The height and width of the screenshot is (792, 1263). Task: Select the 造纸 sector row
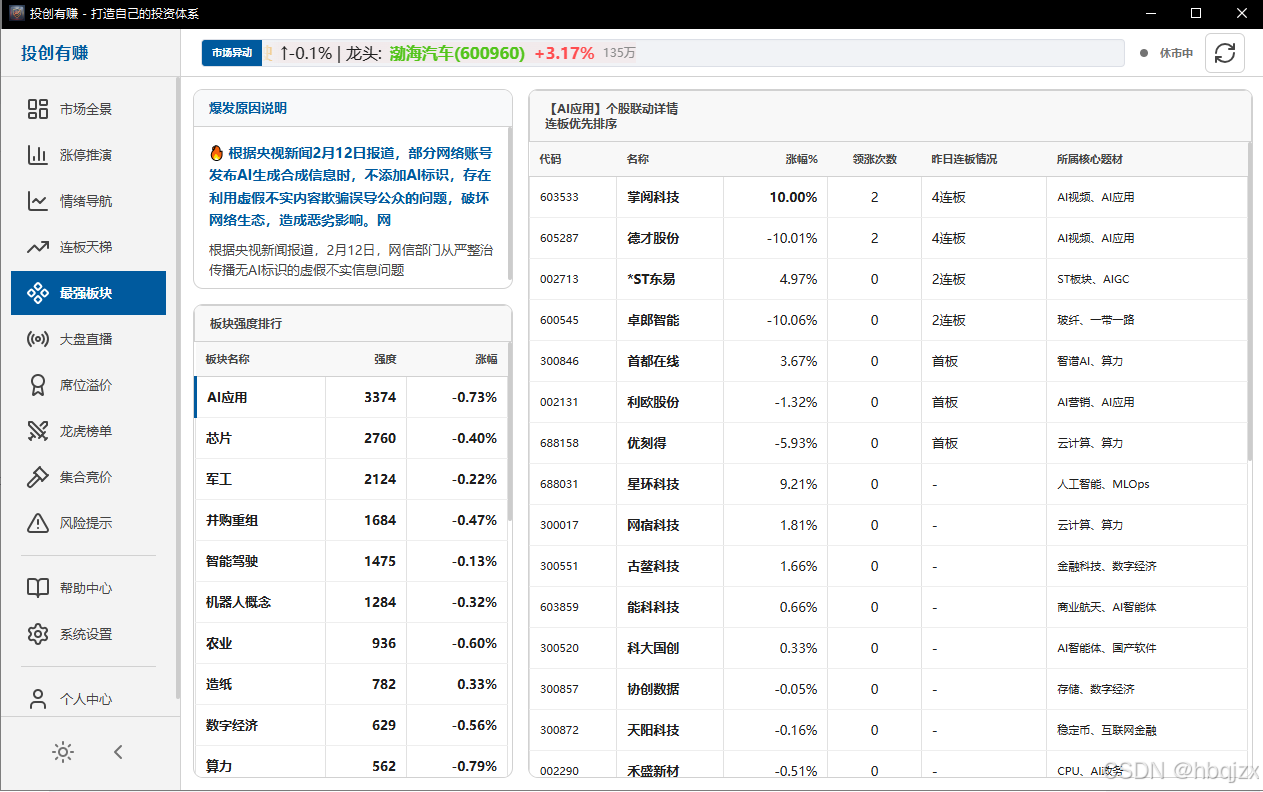pyautogui.click(x=351, y=684)
